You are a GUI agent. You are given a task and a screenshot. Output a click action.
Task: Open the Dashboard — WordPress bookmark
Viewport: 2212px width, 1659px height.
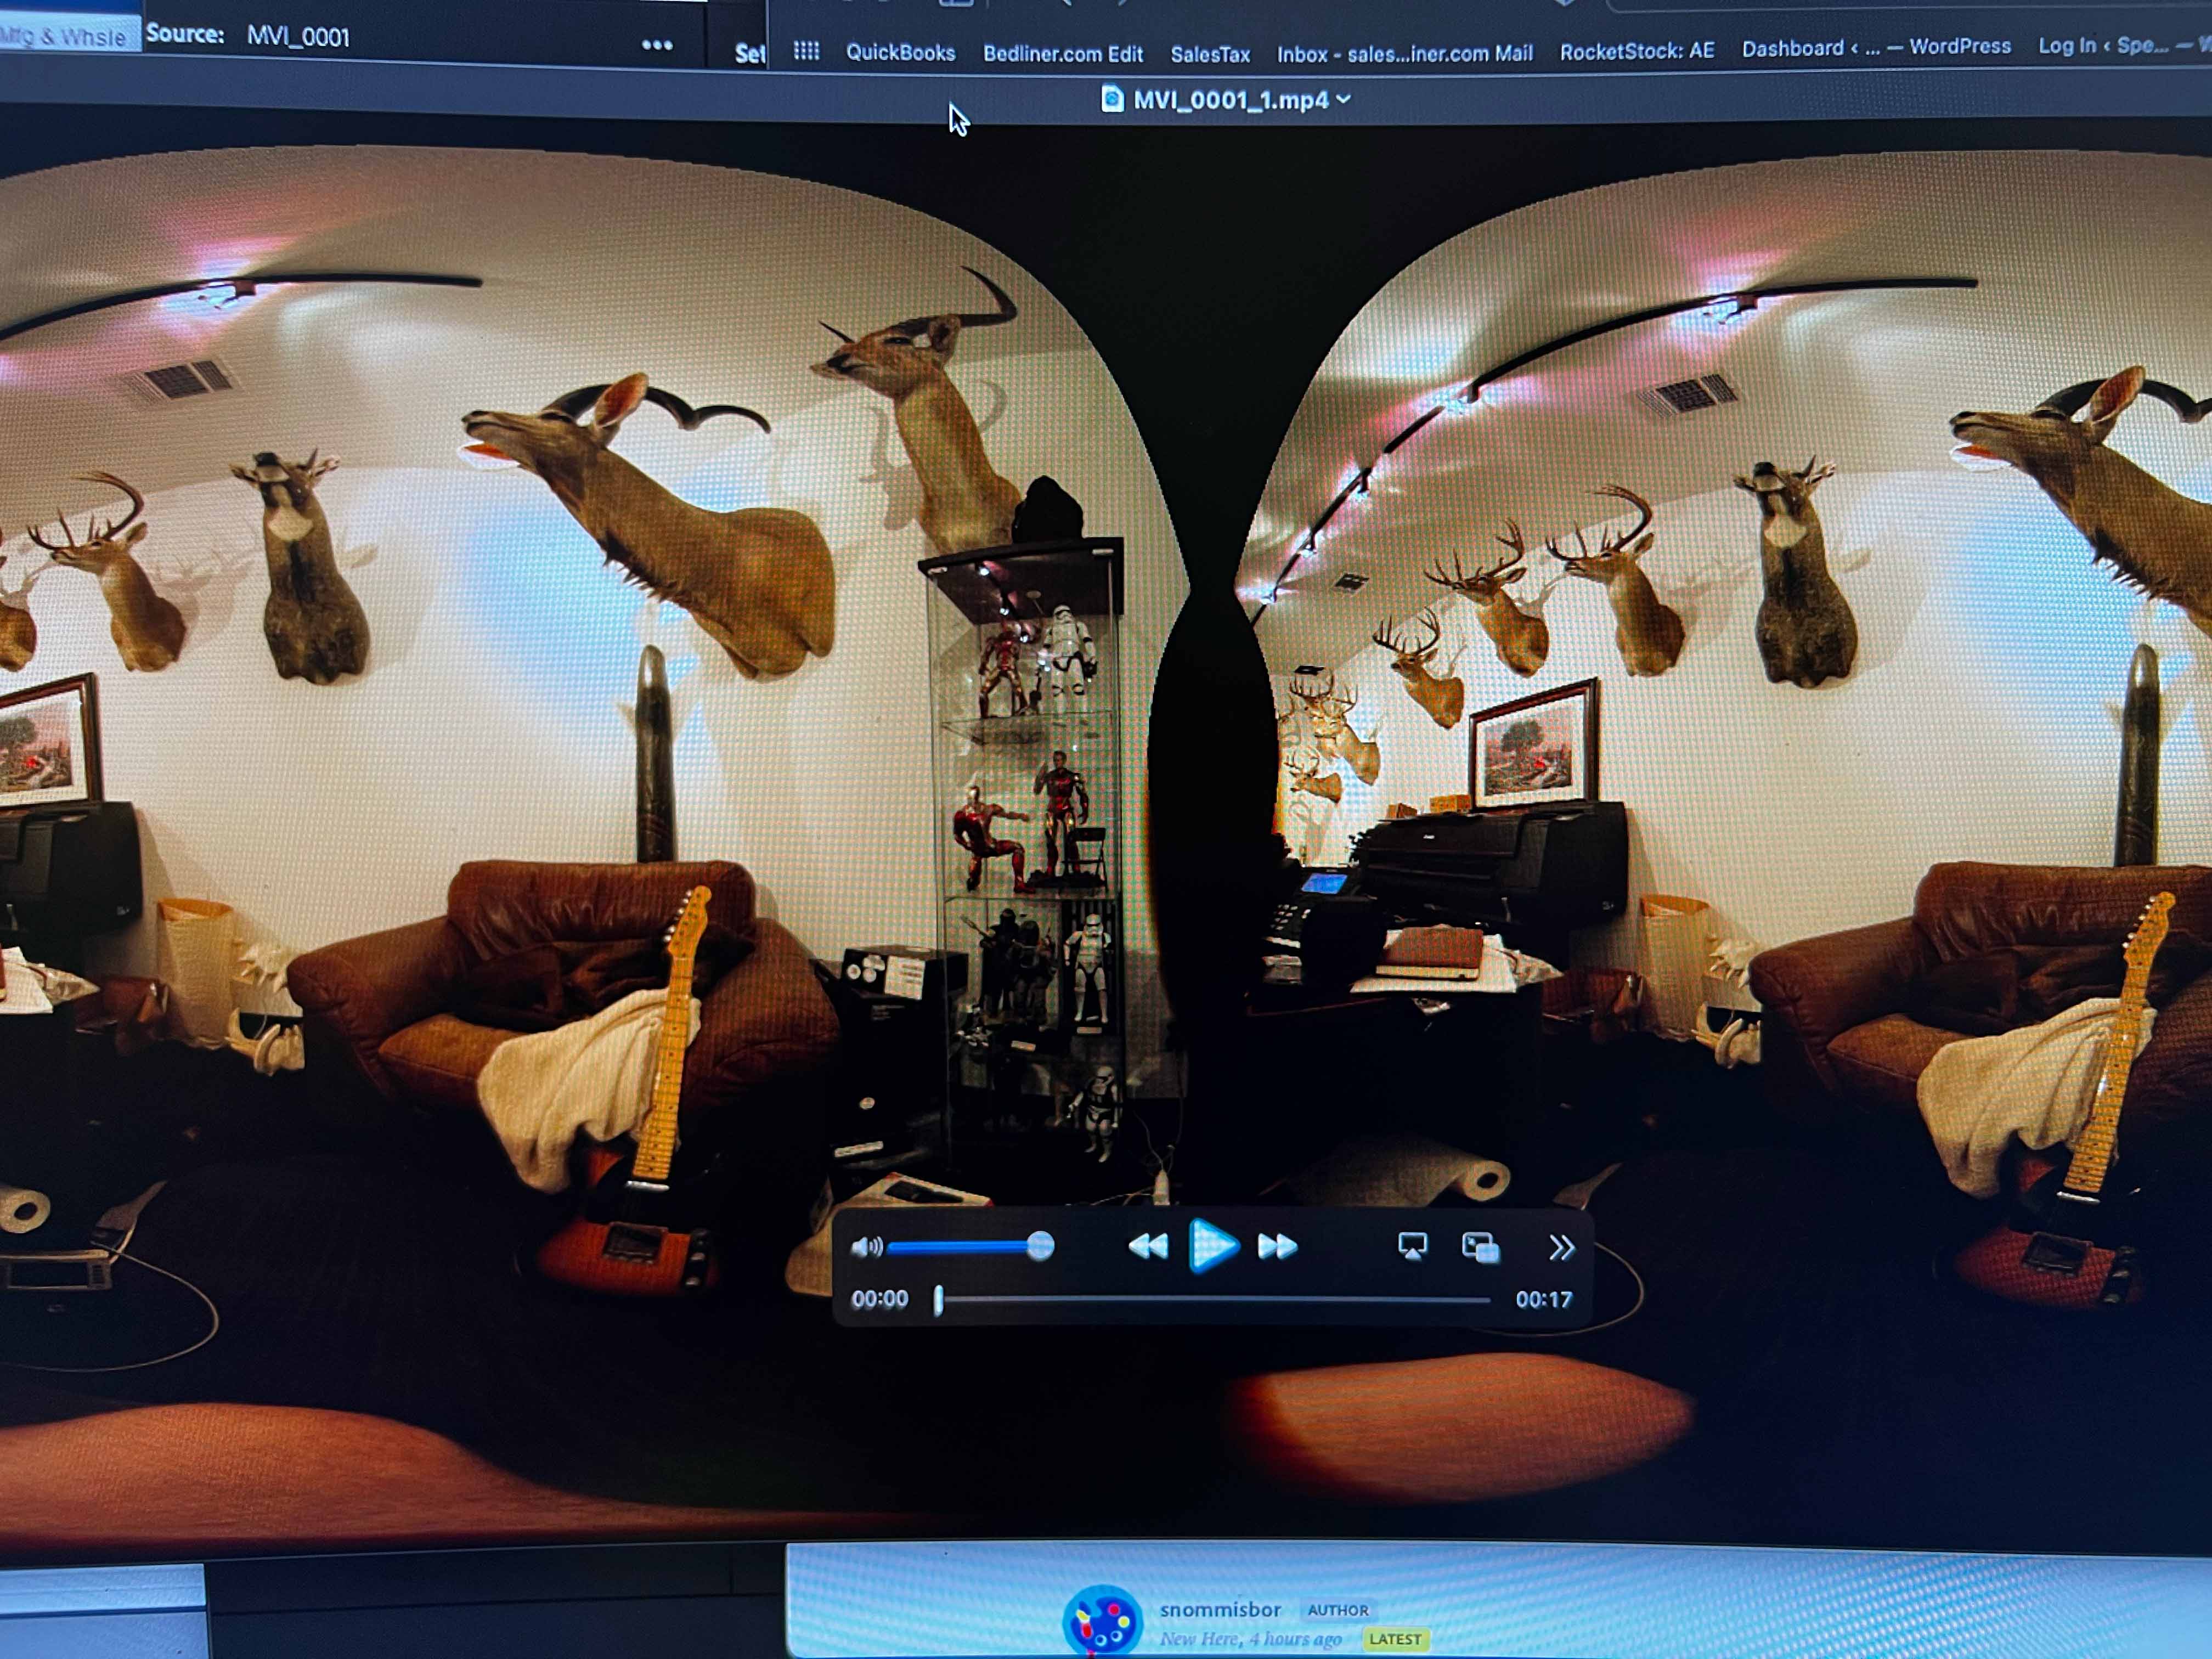point(1875,46)
